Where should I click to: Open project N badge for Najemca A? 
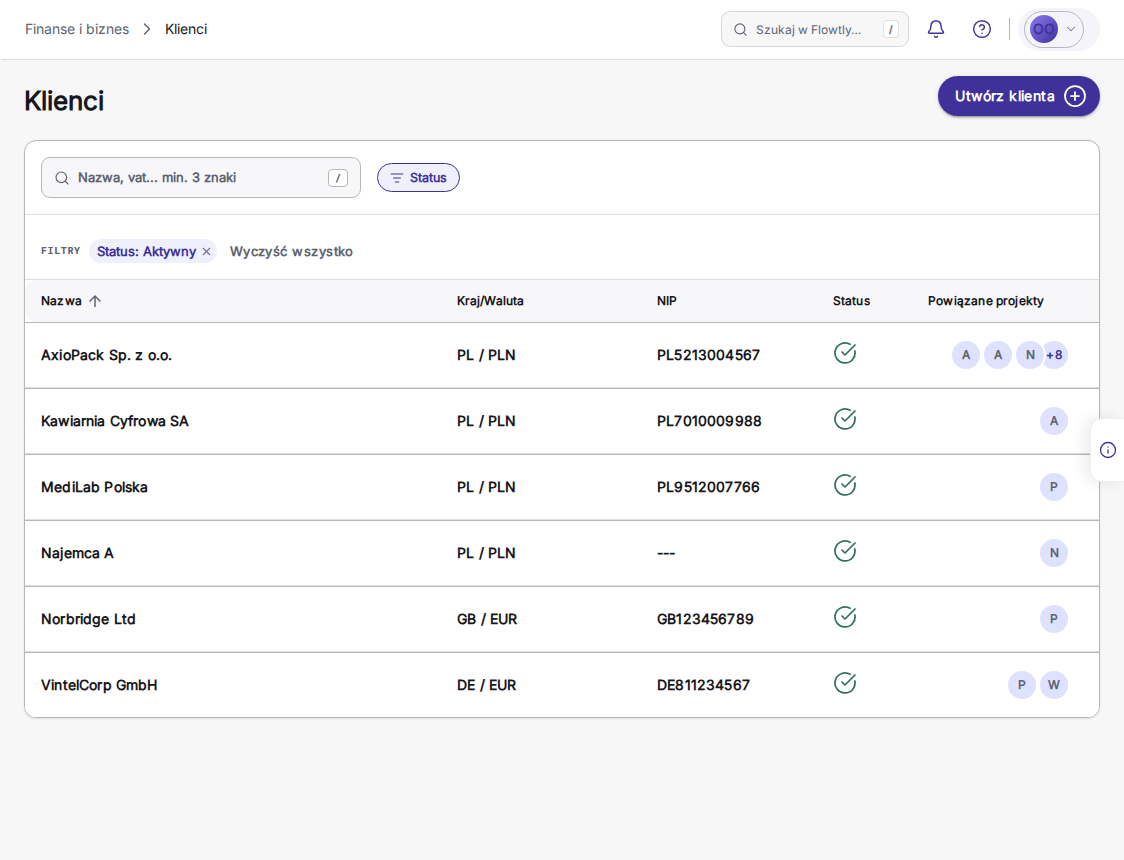(x=1054, y=553)
